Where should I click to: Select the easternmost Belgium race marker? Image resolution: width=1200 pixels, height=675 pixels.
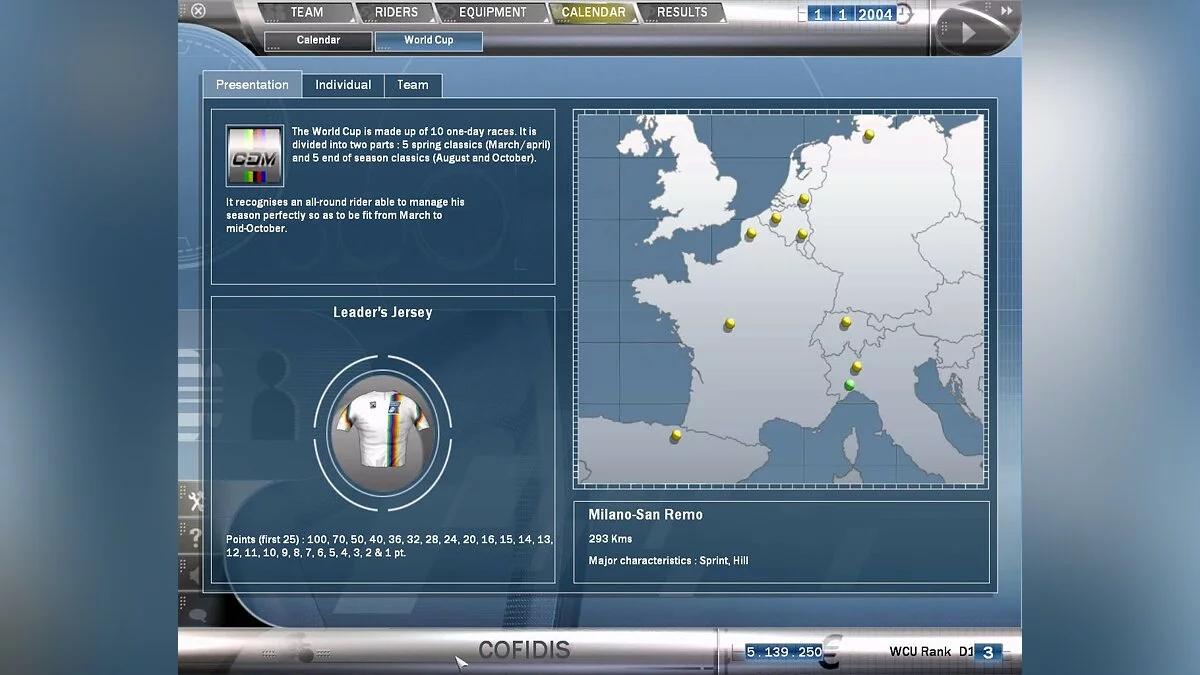pyautogui.click(x=802, y=235)
